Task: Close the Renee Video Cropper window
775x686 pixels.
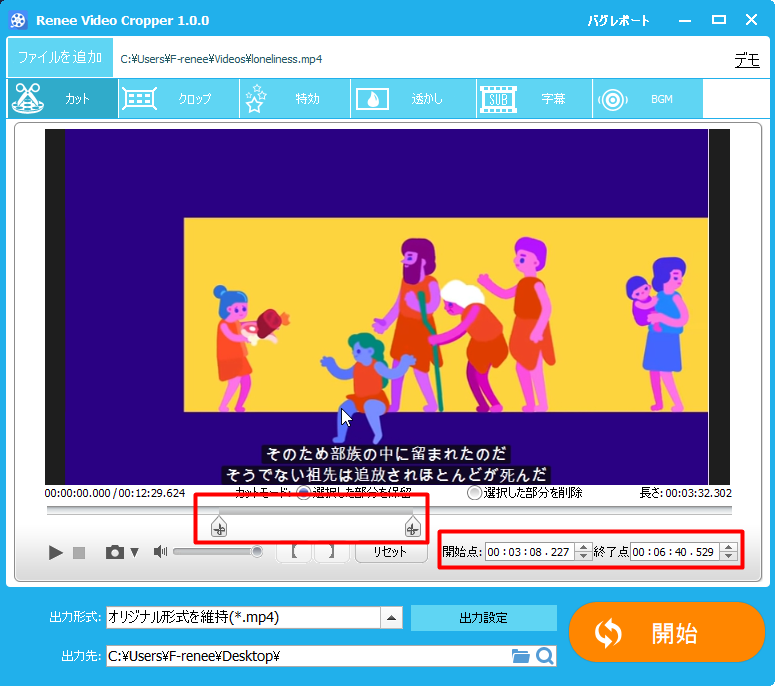Action: 751,20
